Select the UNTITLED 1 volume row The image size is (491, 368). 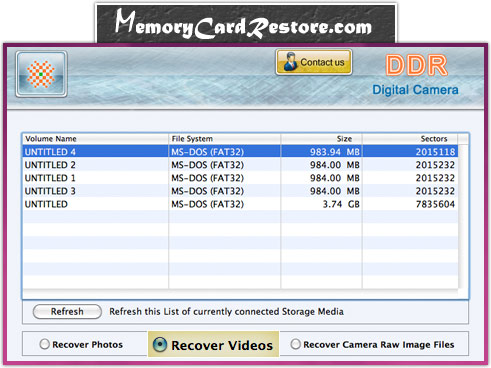240,178
